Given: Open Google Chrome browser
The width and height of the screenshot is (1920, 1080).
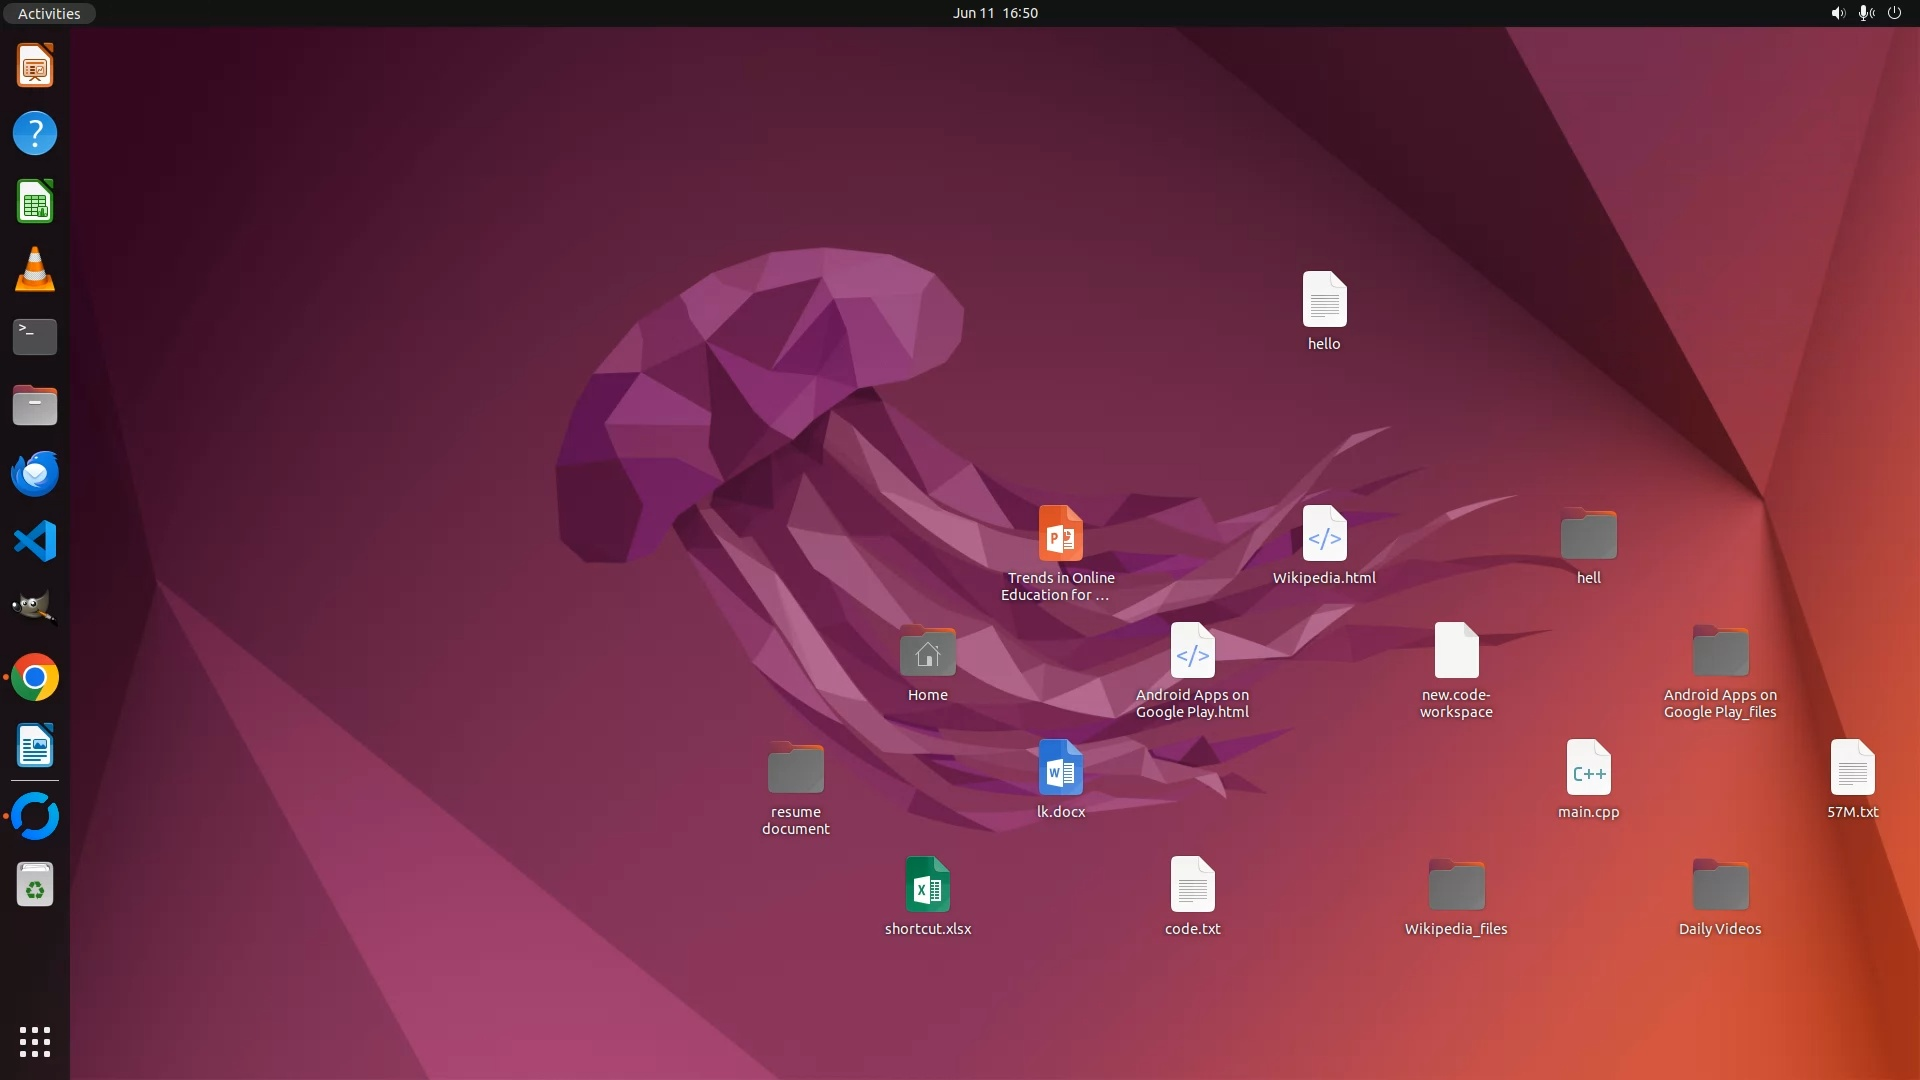Looking at the screenshot, I should coord(35,678).
